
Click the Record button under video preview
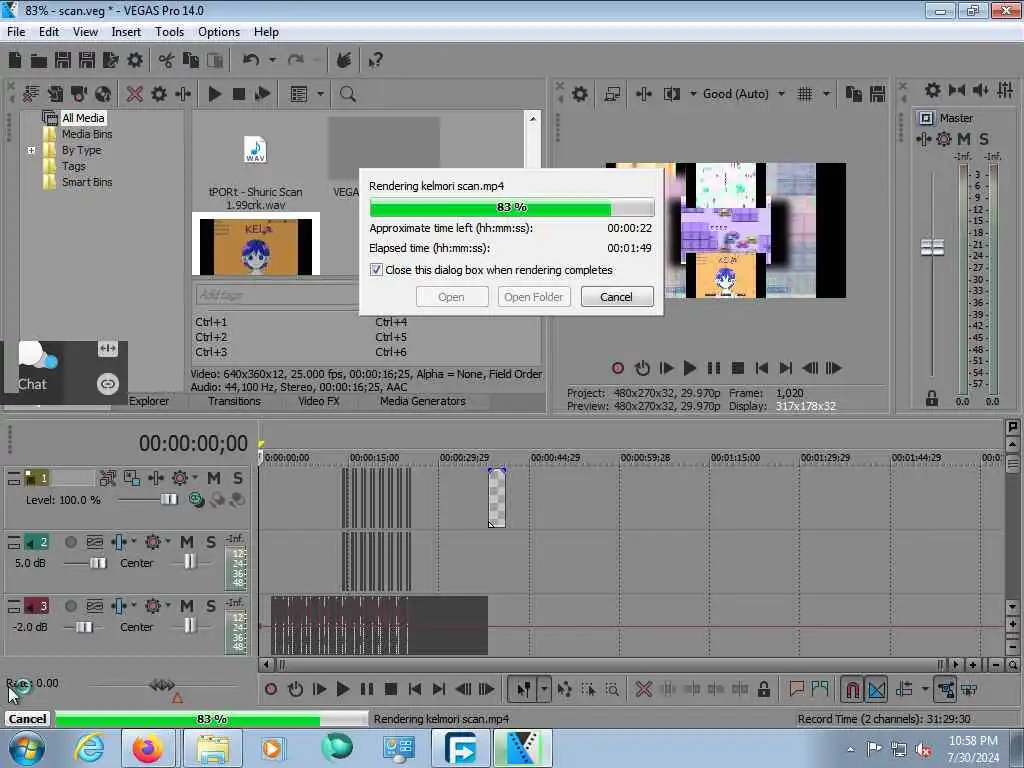617,368
